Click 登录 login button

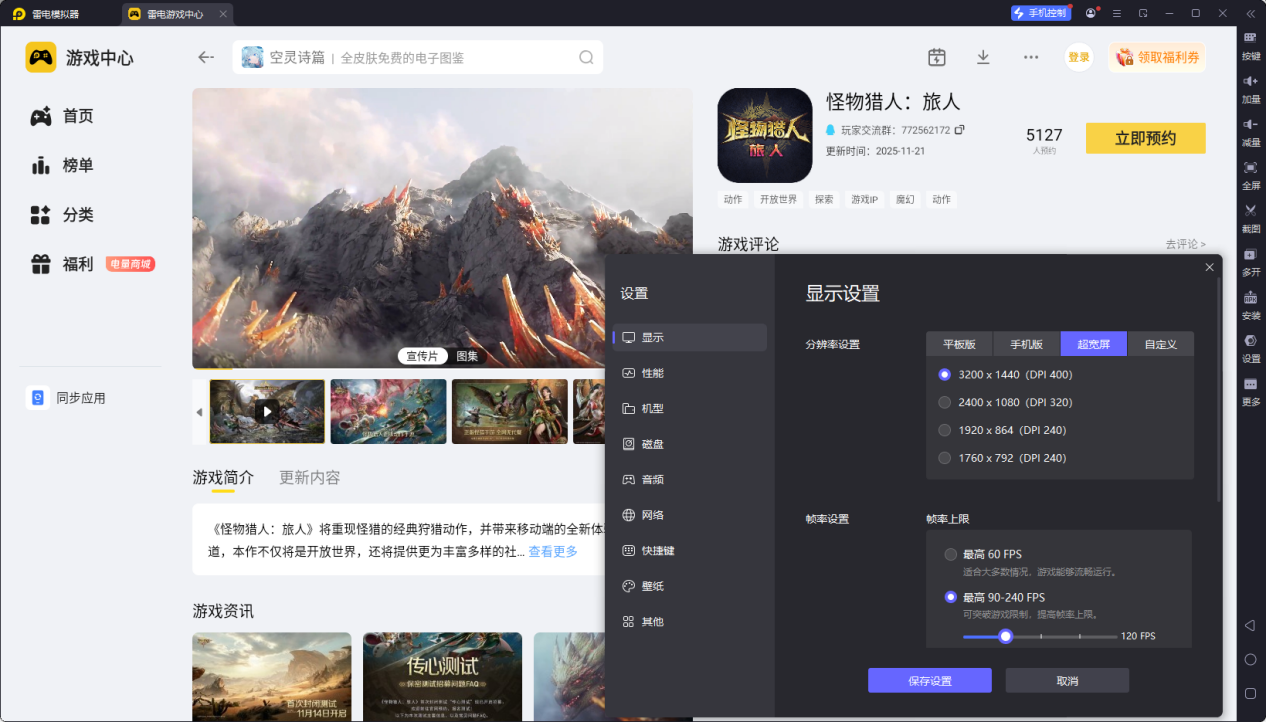[x=1079, y=57]
